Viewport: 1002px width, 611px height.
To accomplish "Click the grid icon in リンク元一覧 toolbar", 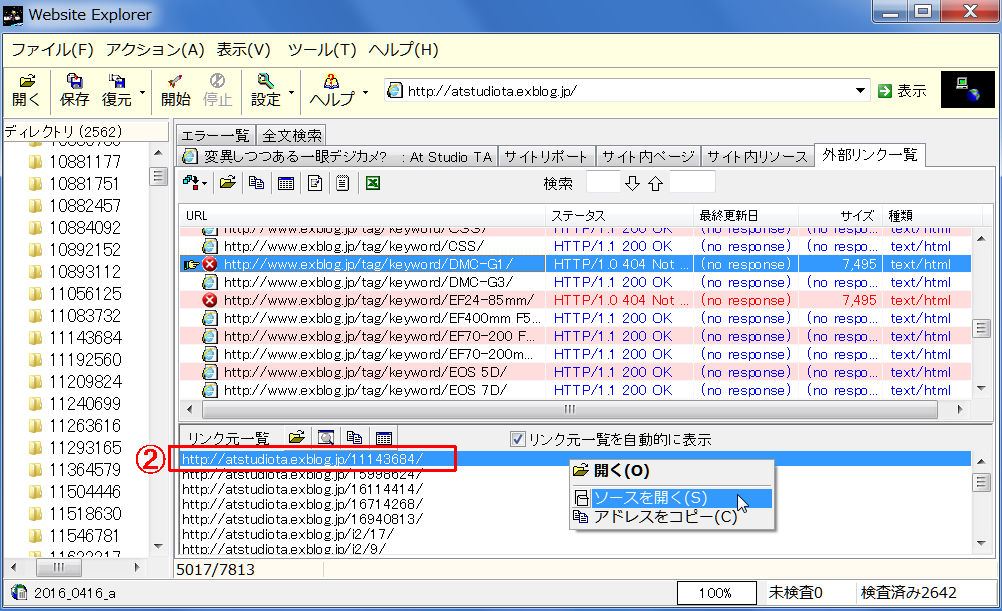I will tap(383, 438).
